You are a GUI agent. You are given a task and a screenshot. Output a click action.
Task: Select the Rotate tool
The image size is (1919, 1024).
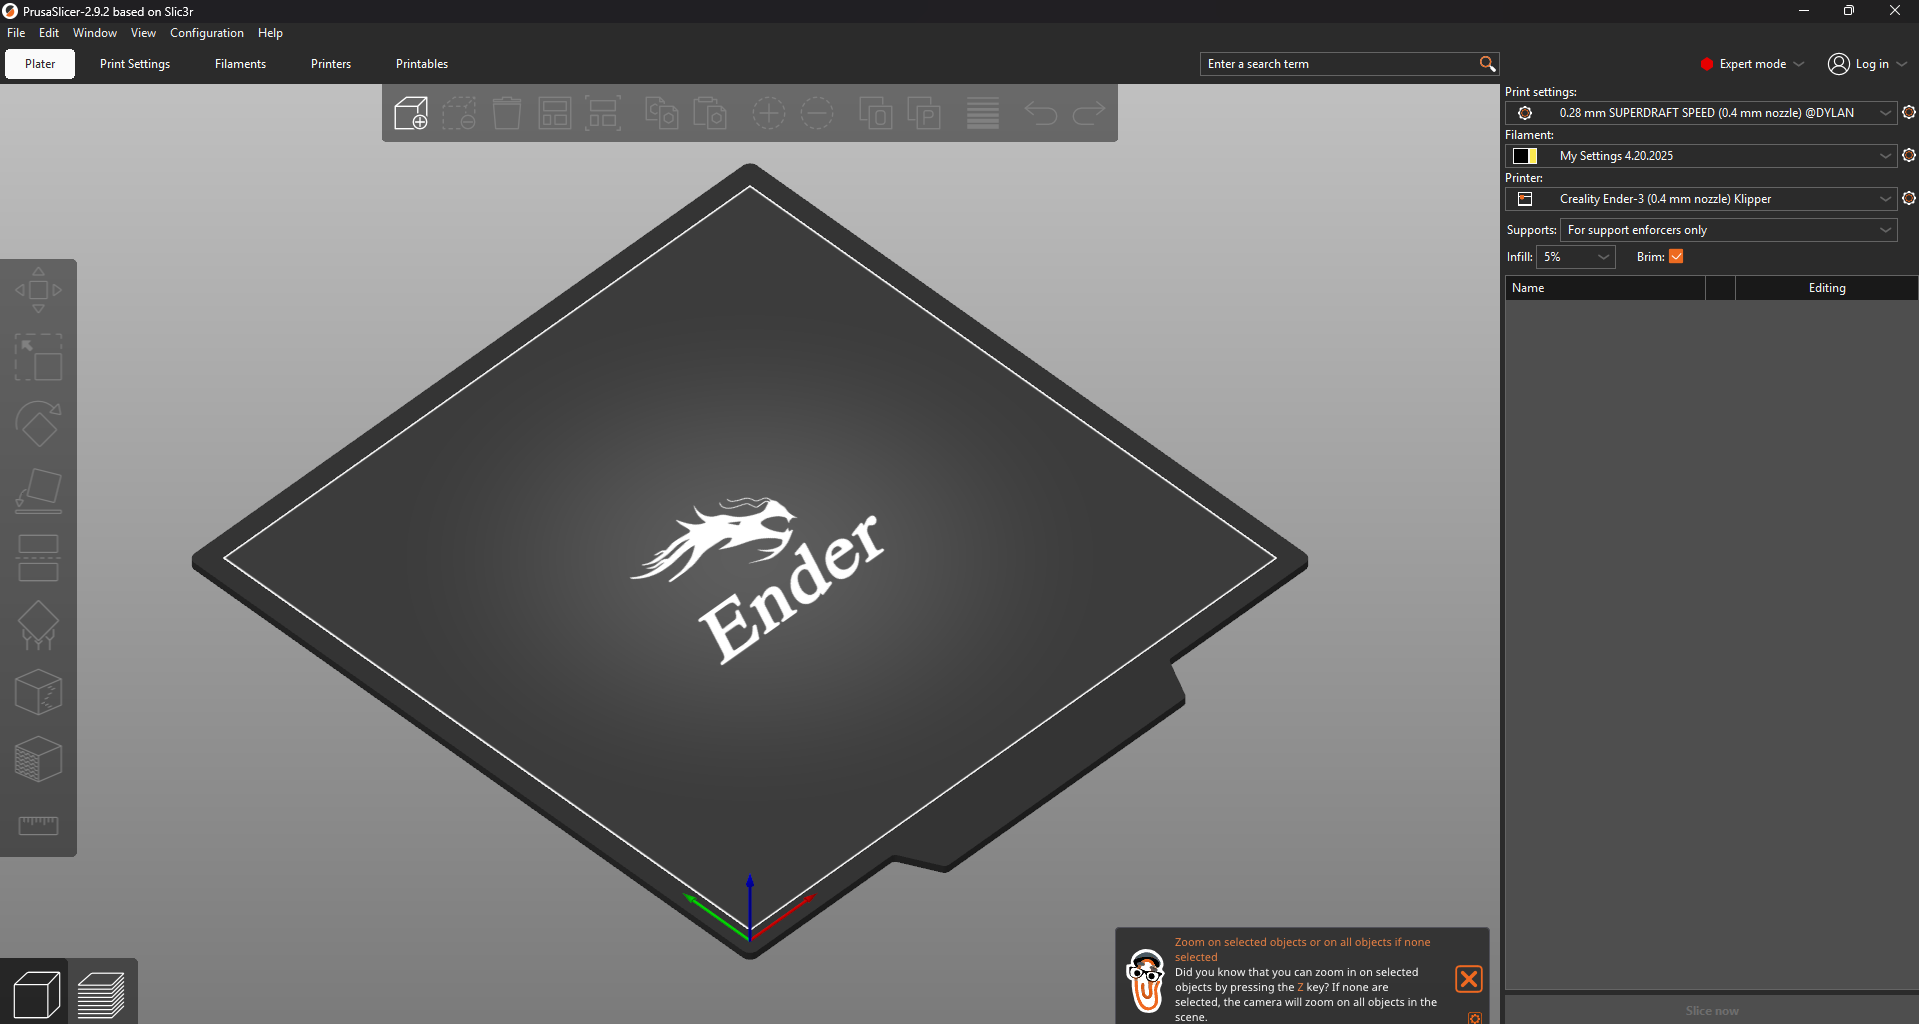coord(38,424)
